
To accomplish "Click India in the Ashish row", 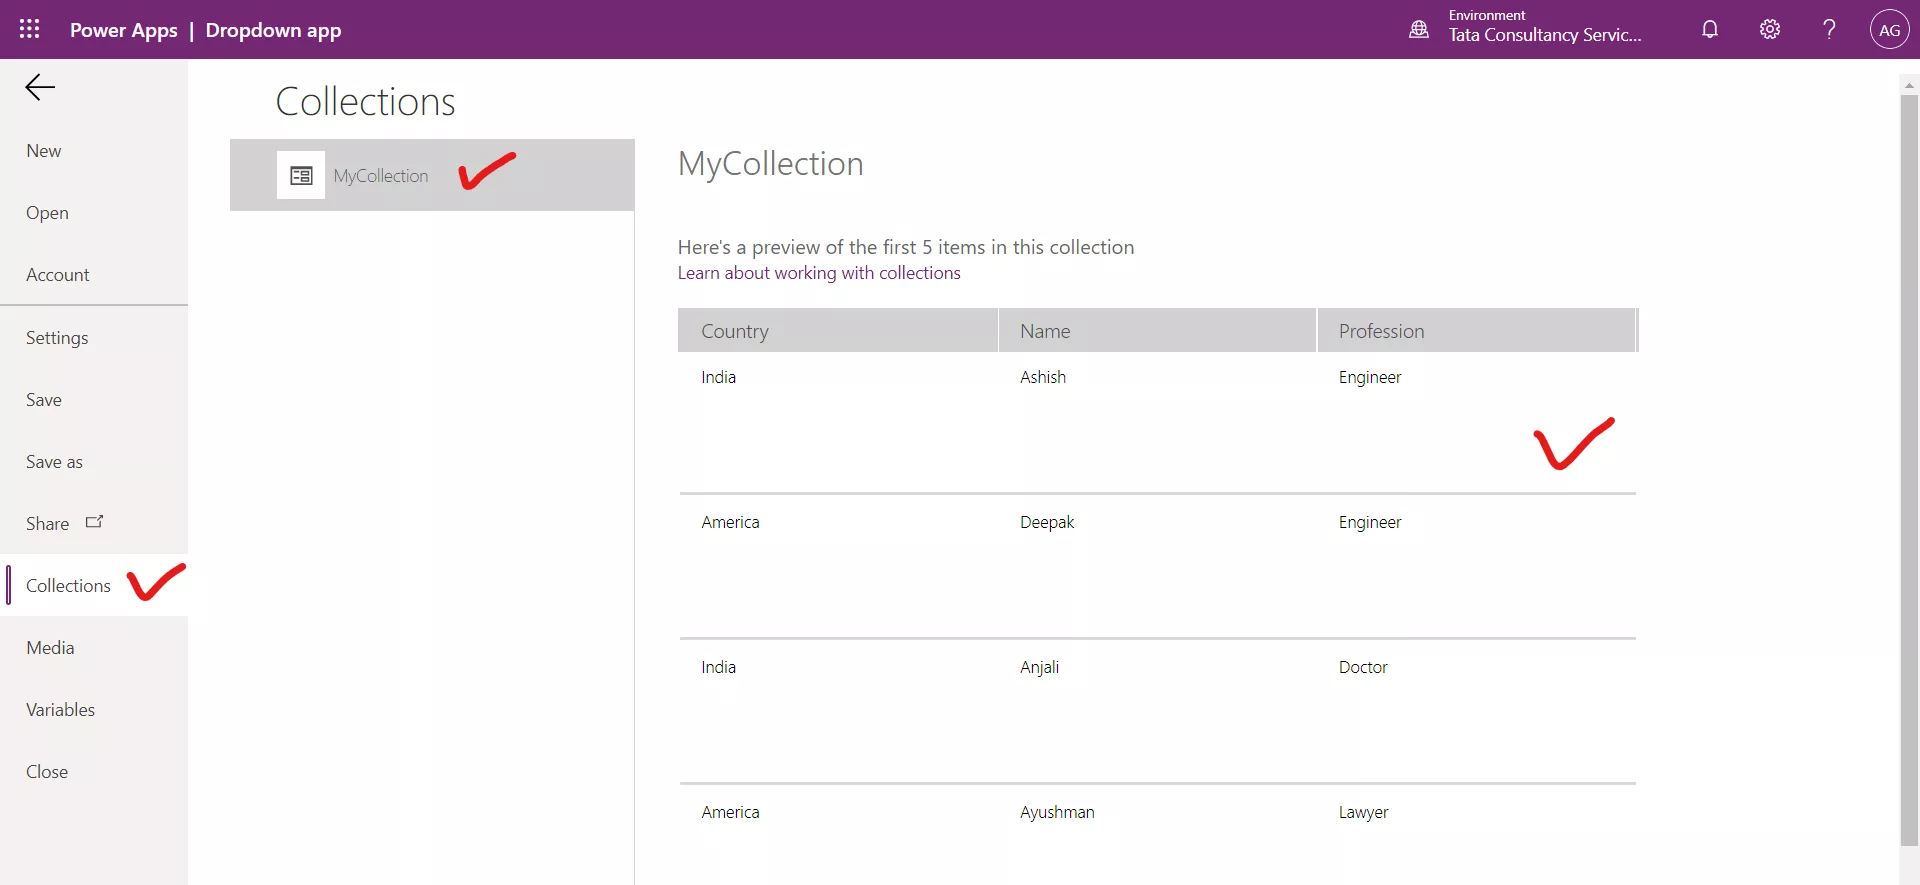I will point(718,377).
